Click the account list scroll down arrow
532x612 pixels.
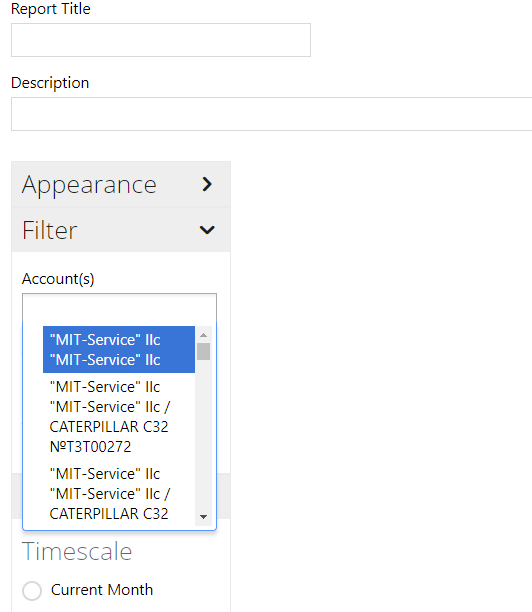203,517
